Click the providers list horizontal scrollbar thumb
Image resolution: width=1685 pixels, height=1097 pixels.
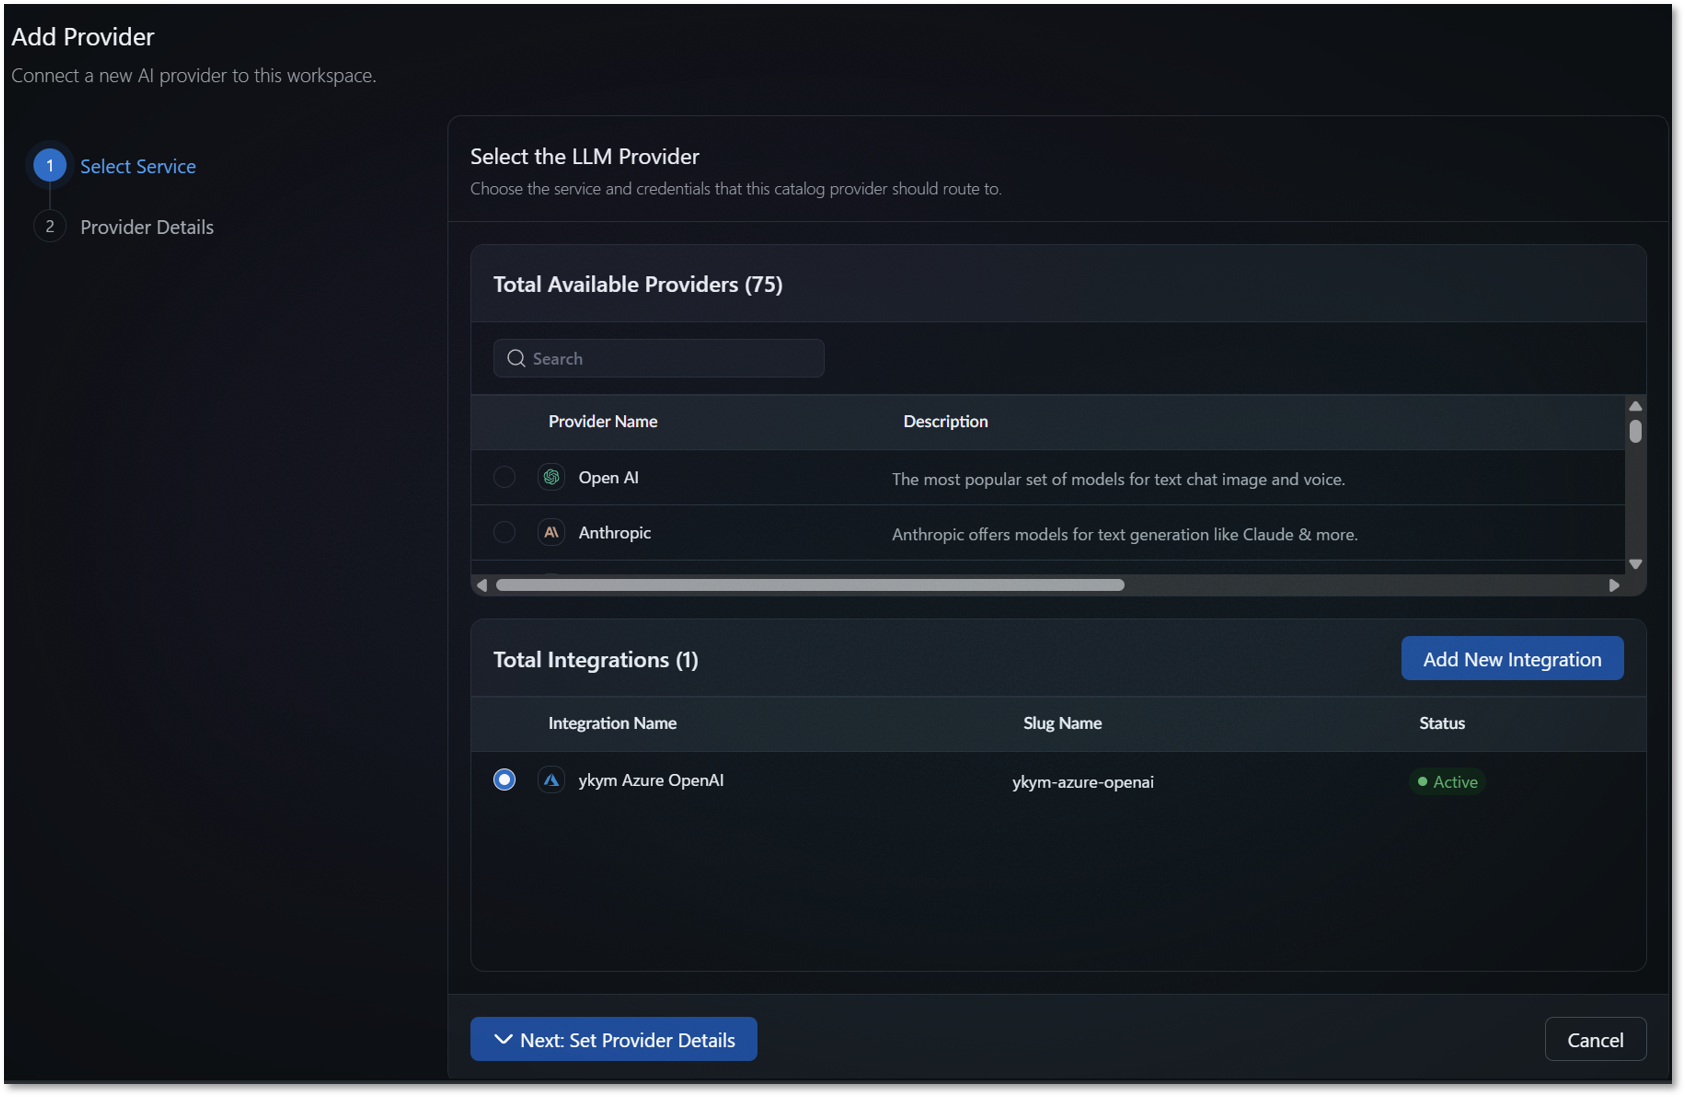tap(810, 585)
